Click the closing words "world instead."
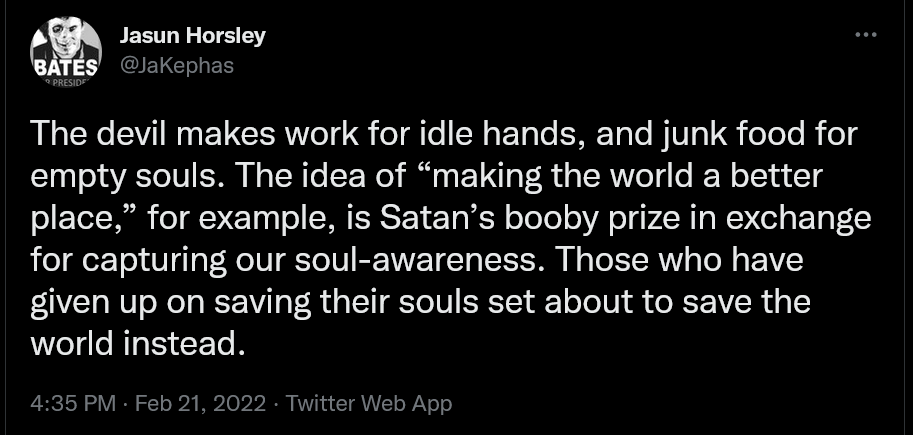The width and height of the screenshot is (913, 435). [x=138, y=346]
